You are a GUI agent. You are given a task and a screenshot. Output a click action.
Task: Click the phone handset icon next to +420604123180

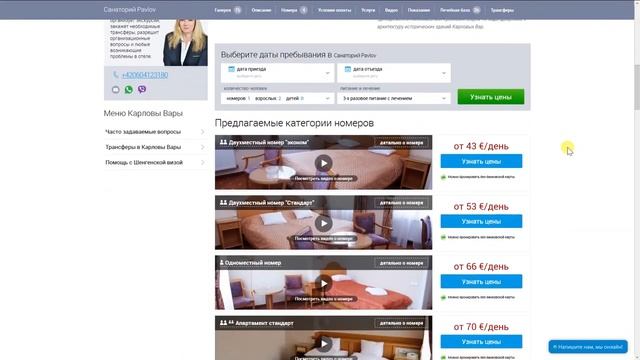pyautogui.click(x=116, y=75)
